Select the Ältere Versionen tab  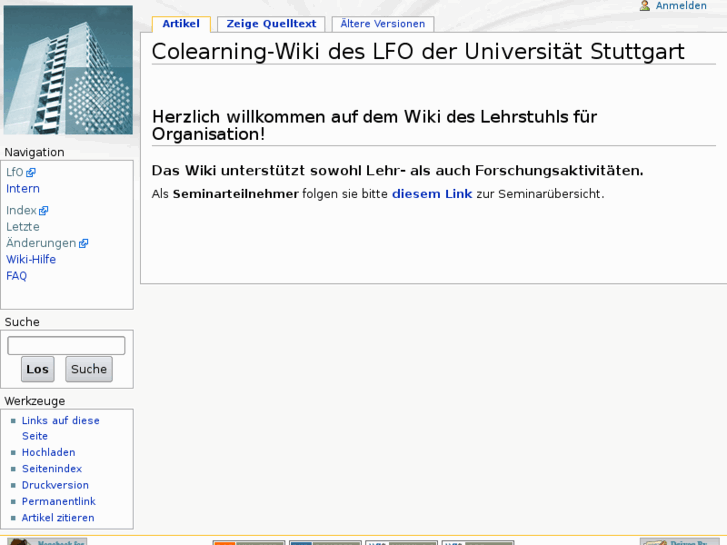point(383,24)
